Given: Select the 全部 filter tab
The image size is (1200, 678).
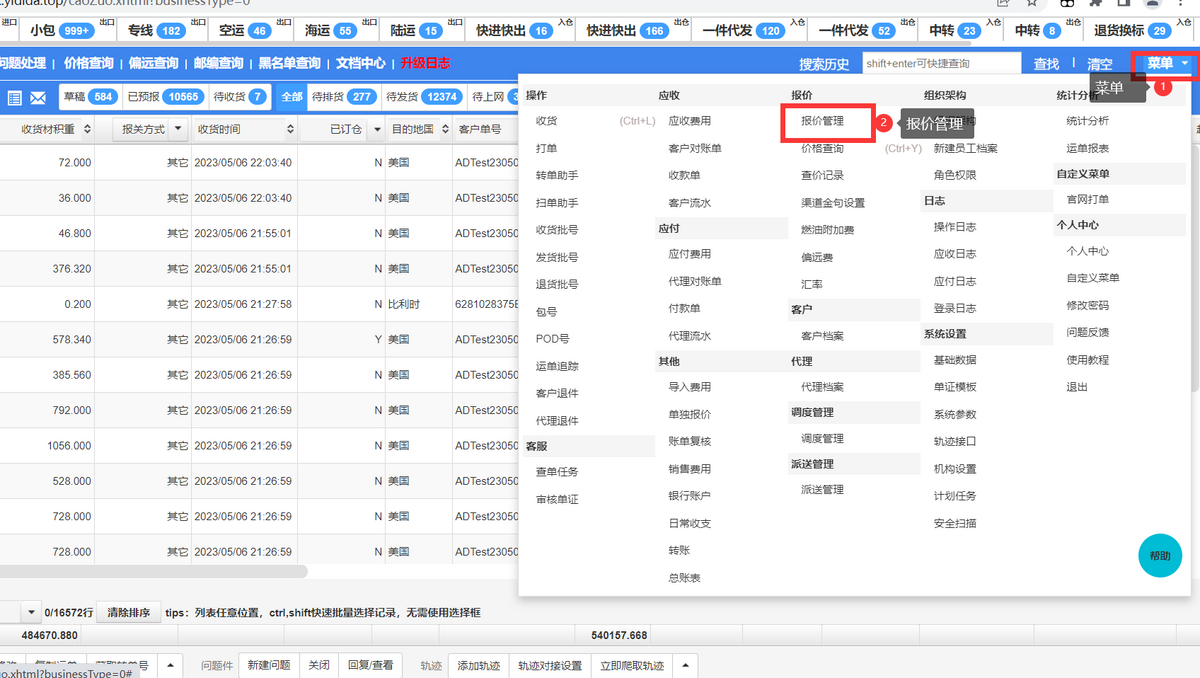Looking at the screenshot, I should (x=291, y=97).
